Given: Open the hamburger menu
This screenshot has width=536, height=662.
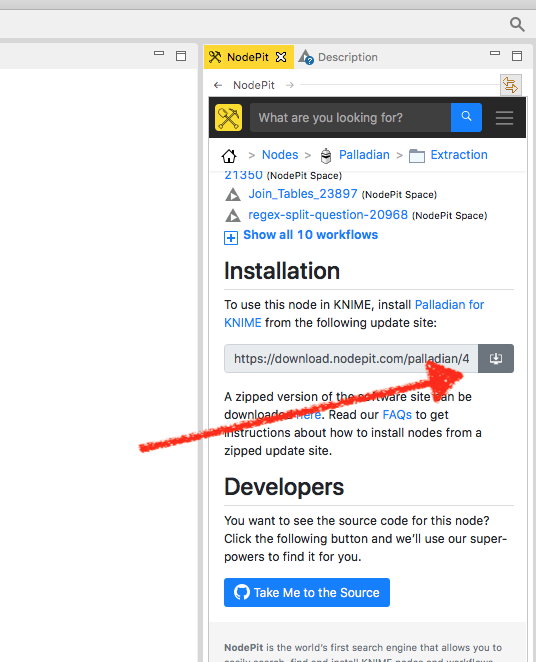Looking at the screenshot, I should coord(504,118).
